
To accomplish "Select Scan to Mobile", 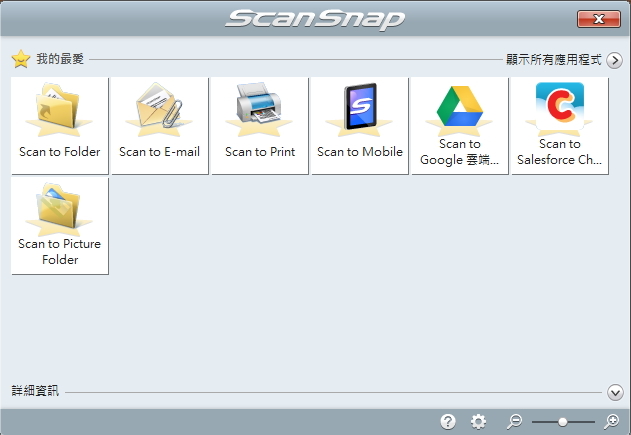I will pyautogui.click(x=360, y=126).
